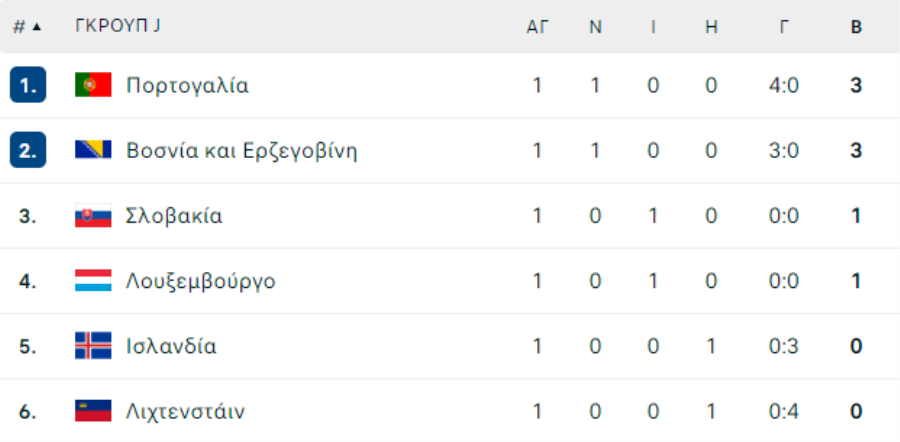
Task: Click the blue rank 2 badge
Action: tap(28, 150)
